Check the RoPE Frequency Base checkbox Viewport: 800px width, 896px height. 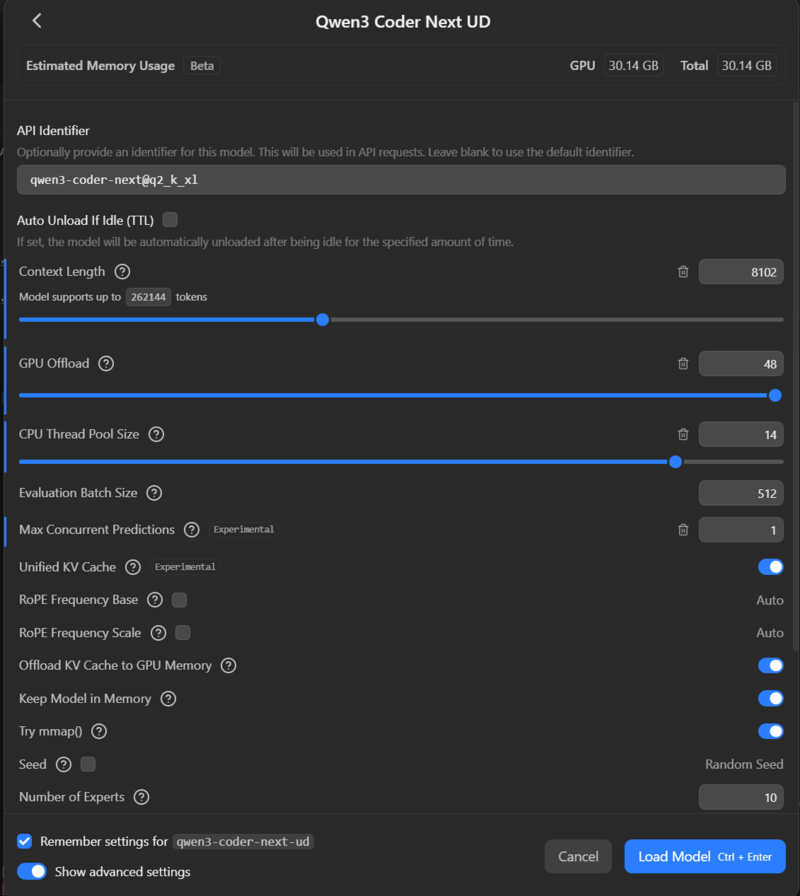179,600
